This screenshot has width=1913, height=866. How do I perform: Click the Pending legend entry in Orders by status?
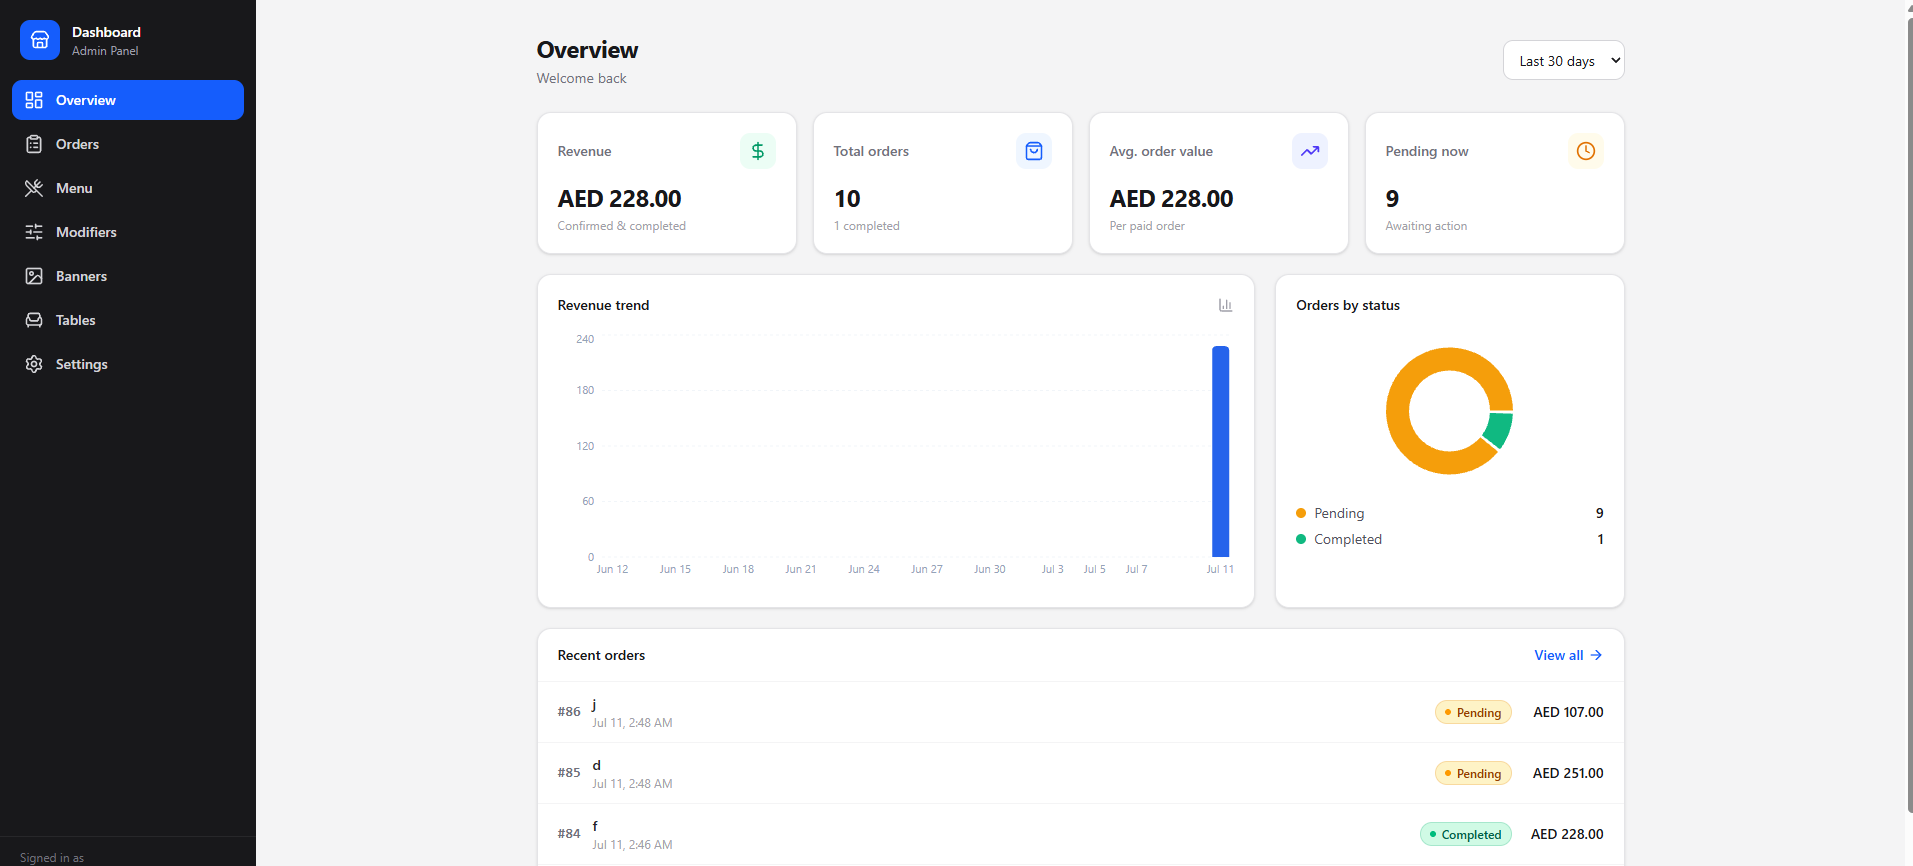[x=1449, y=513]
